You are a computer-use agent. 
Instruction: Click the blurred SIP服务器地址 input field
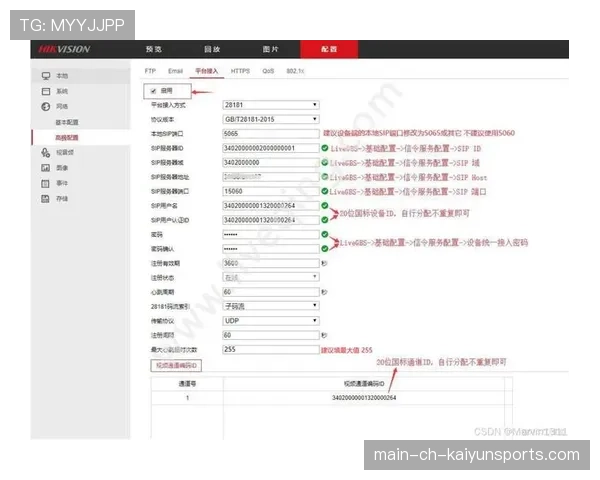[x=271, y=176]
